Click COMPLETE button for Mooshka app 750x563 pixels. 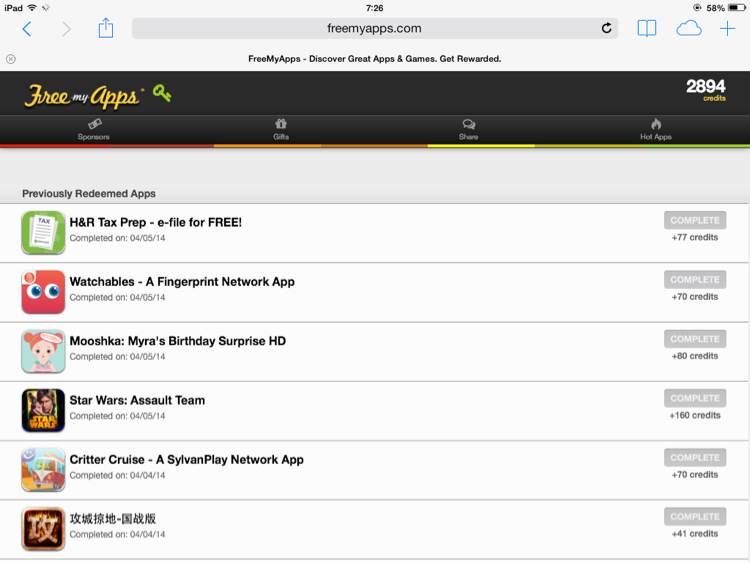tap(695, 339)
